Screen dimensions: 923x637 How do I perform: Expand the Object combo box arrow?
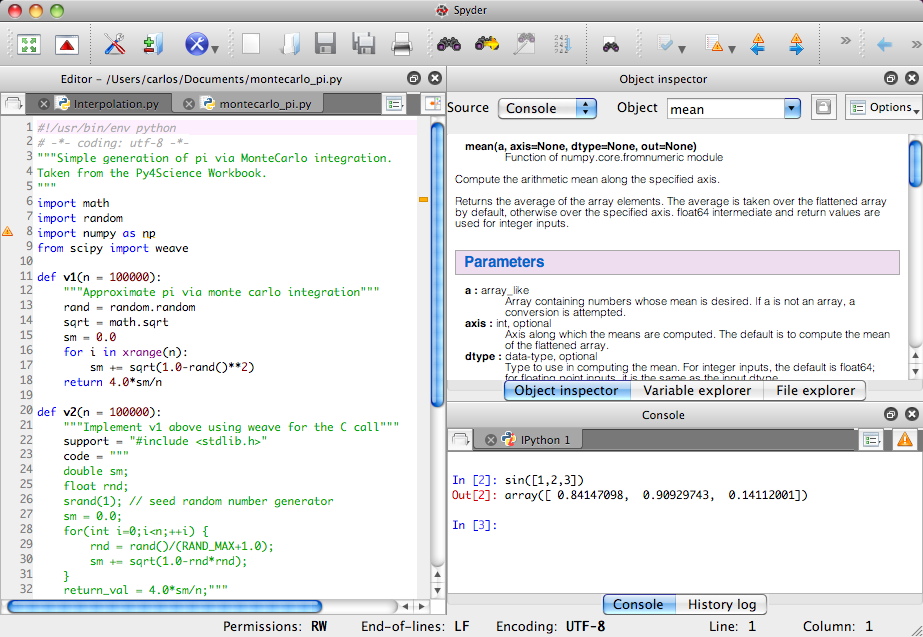(792, 108)
